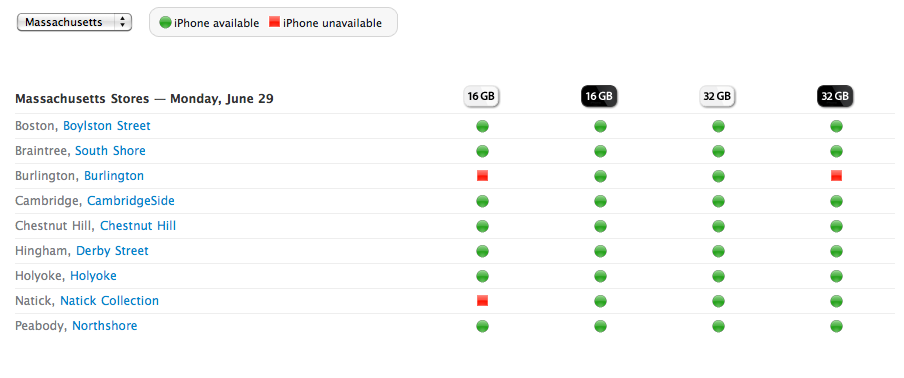Open the Natick Collection store link

click(x=110, y=301)
